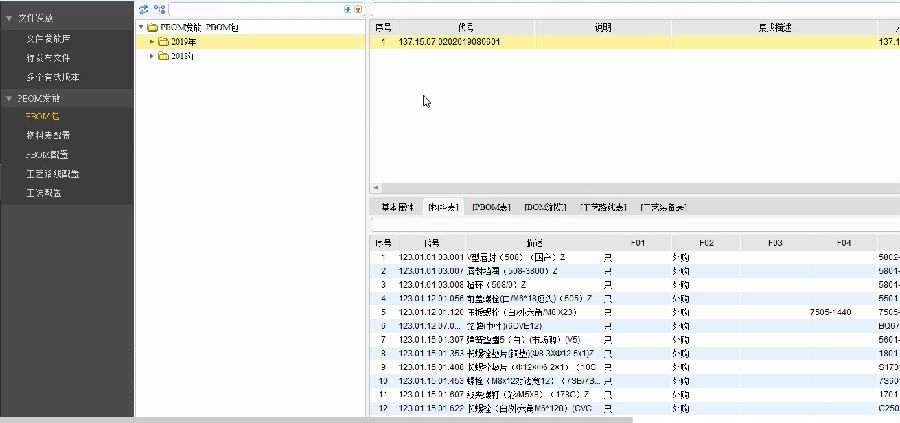This screenshot has width=900, height=423.
Task: Select row with code 123.01.12.01.056
Action: click(635, 298)
